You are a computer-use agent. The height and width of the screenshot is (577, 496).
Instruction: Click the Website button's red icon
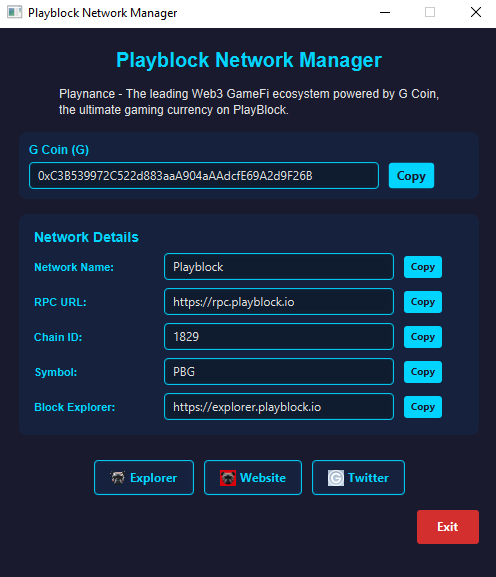click(x=228, y=478)
